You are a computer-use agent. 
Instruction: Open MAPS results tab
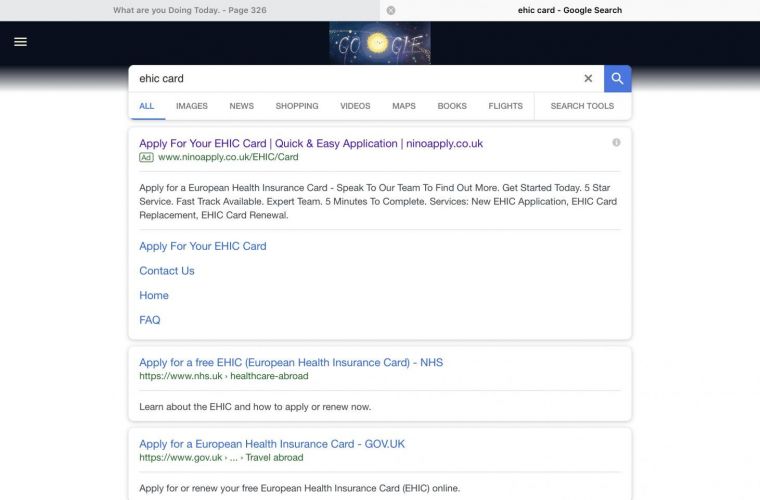pos(404,106)
